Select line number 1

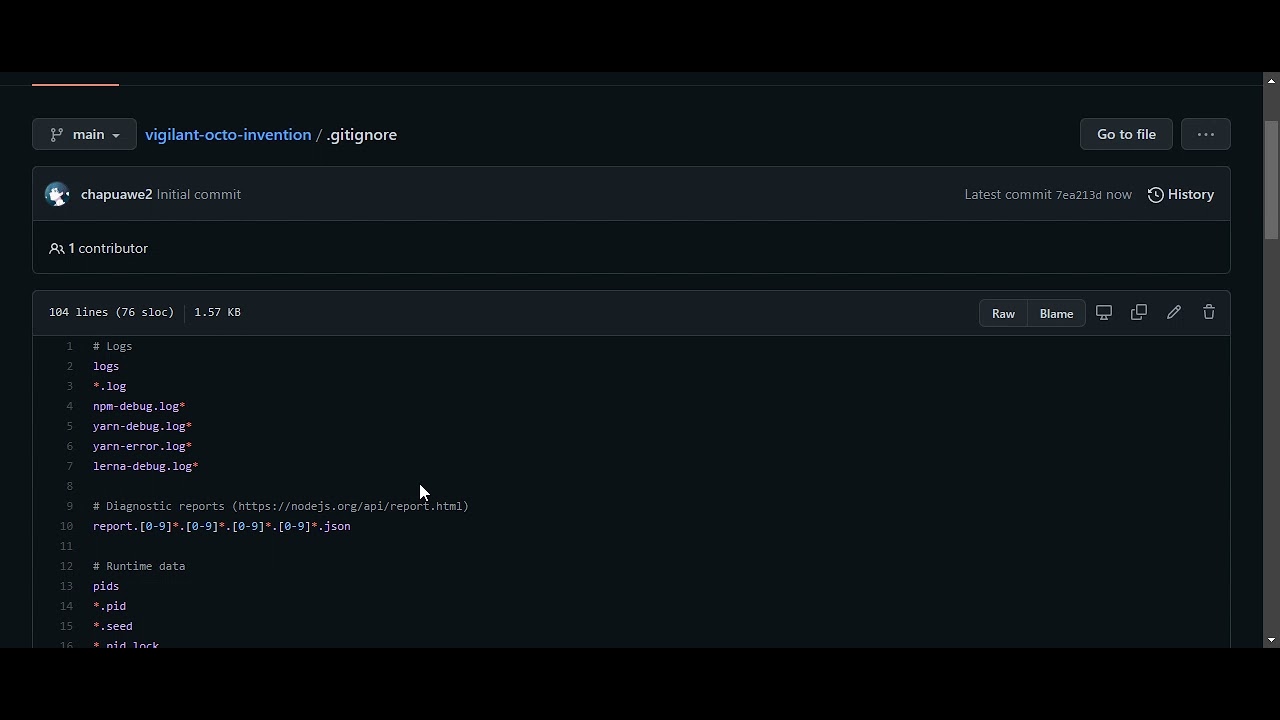69,346
